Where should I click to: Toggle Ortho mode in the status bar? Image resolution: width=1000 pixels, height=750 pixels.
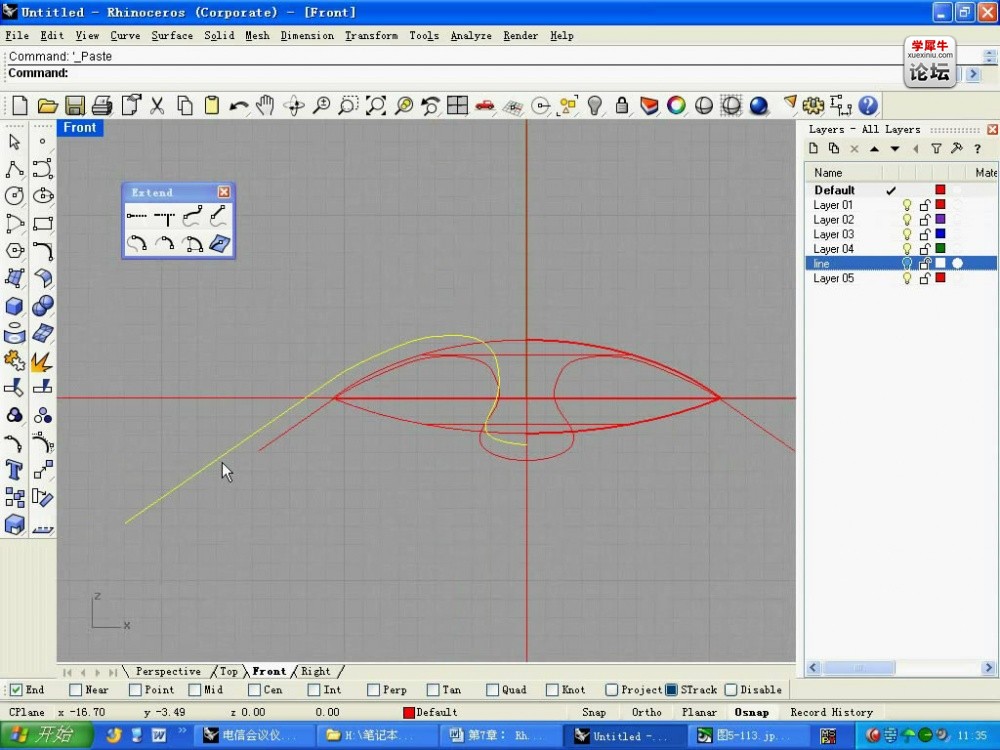coord(646,712)
